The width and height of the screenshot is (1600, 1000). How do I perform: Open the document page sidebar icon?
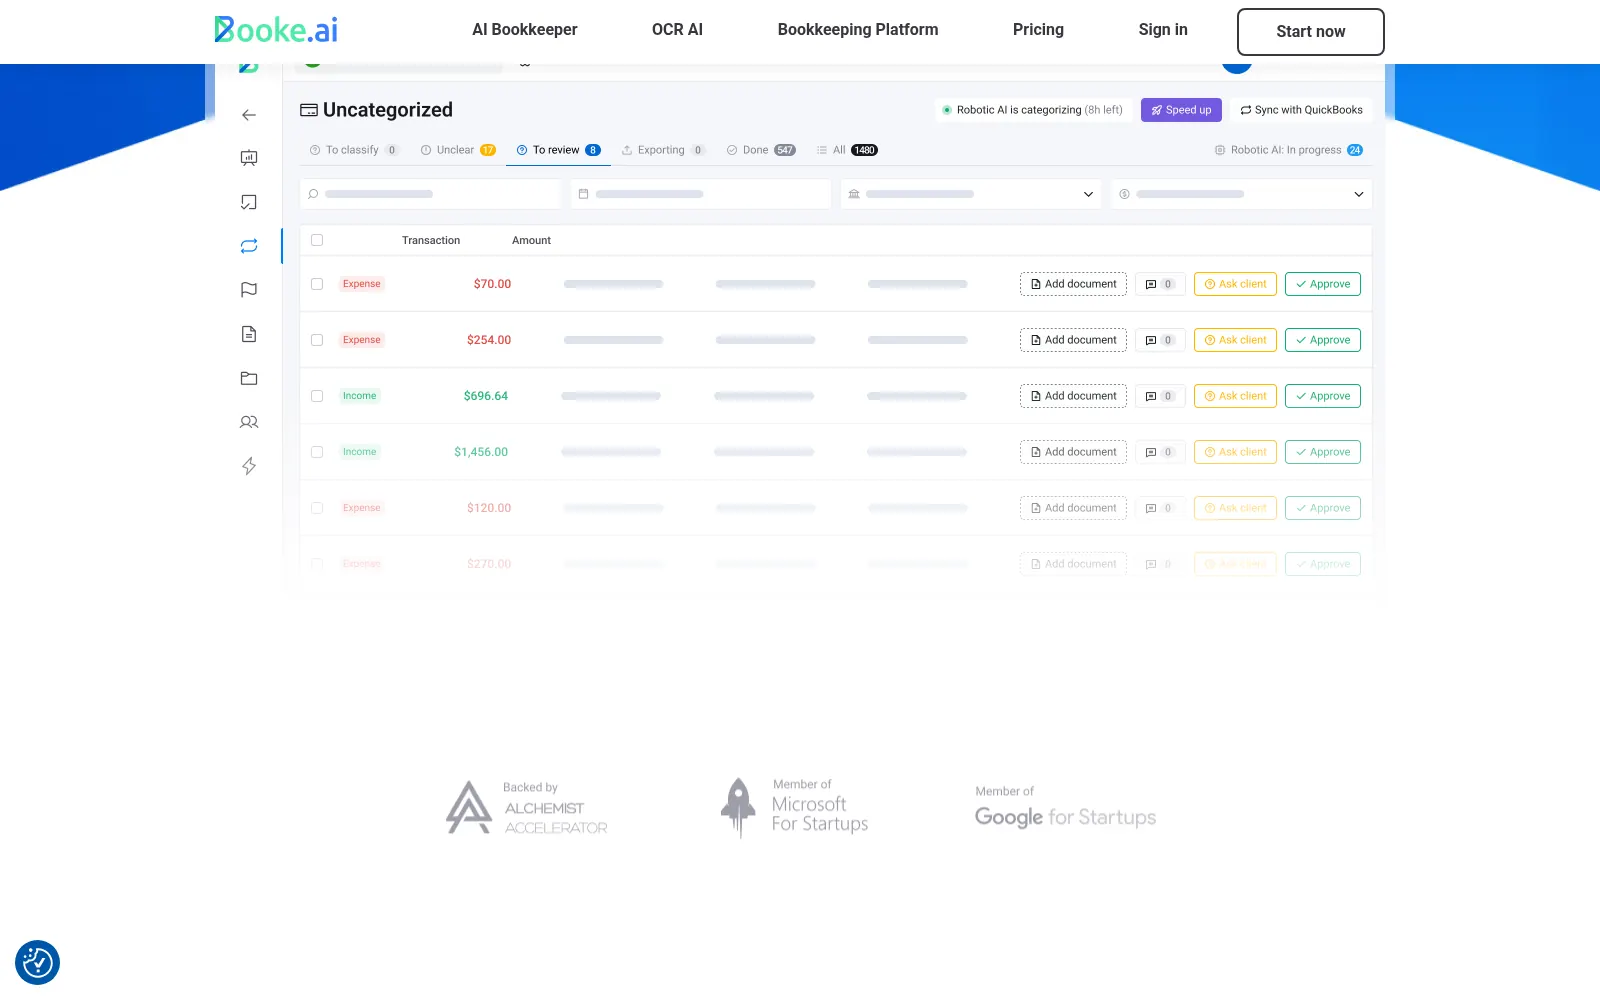point(249,334)
